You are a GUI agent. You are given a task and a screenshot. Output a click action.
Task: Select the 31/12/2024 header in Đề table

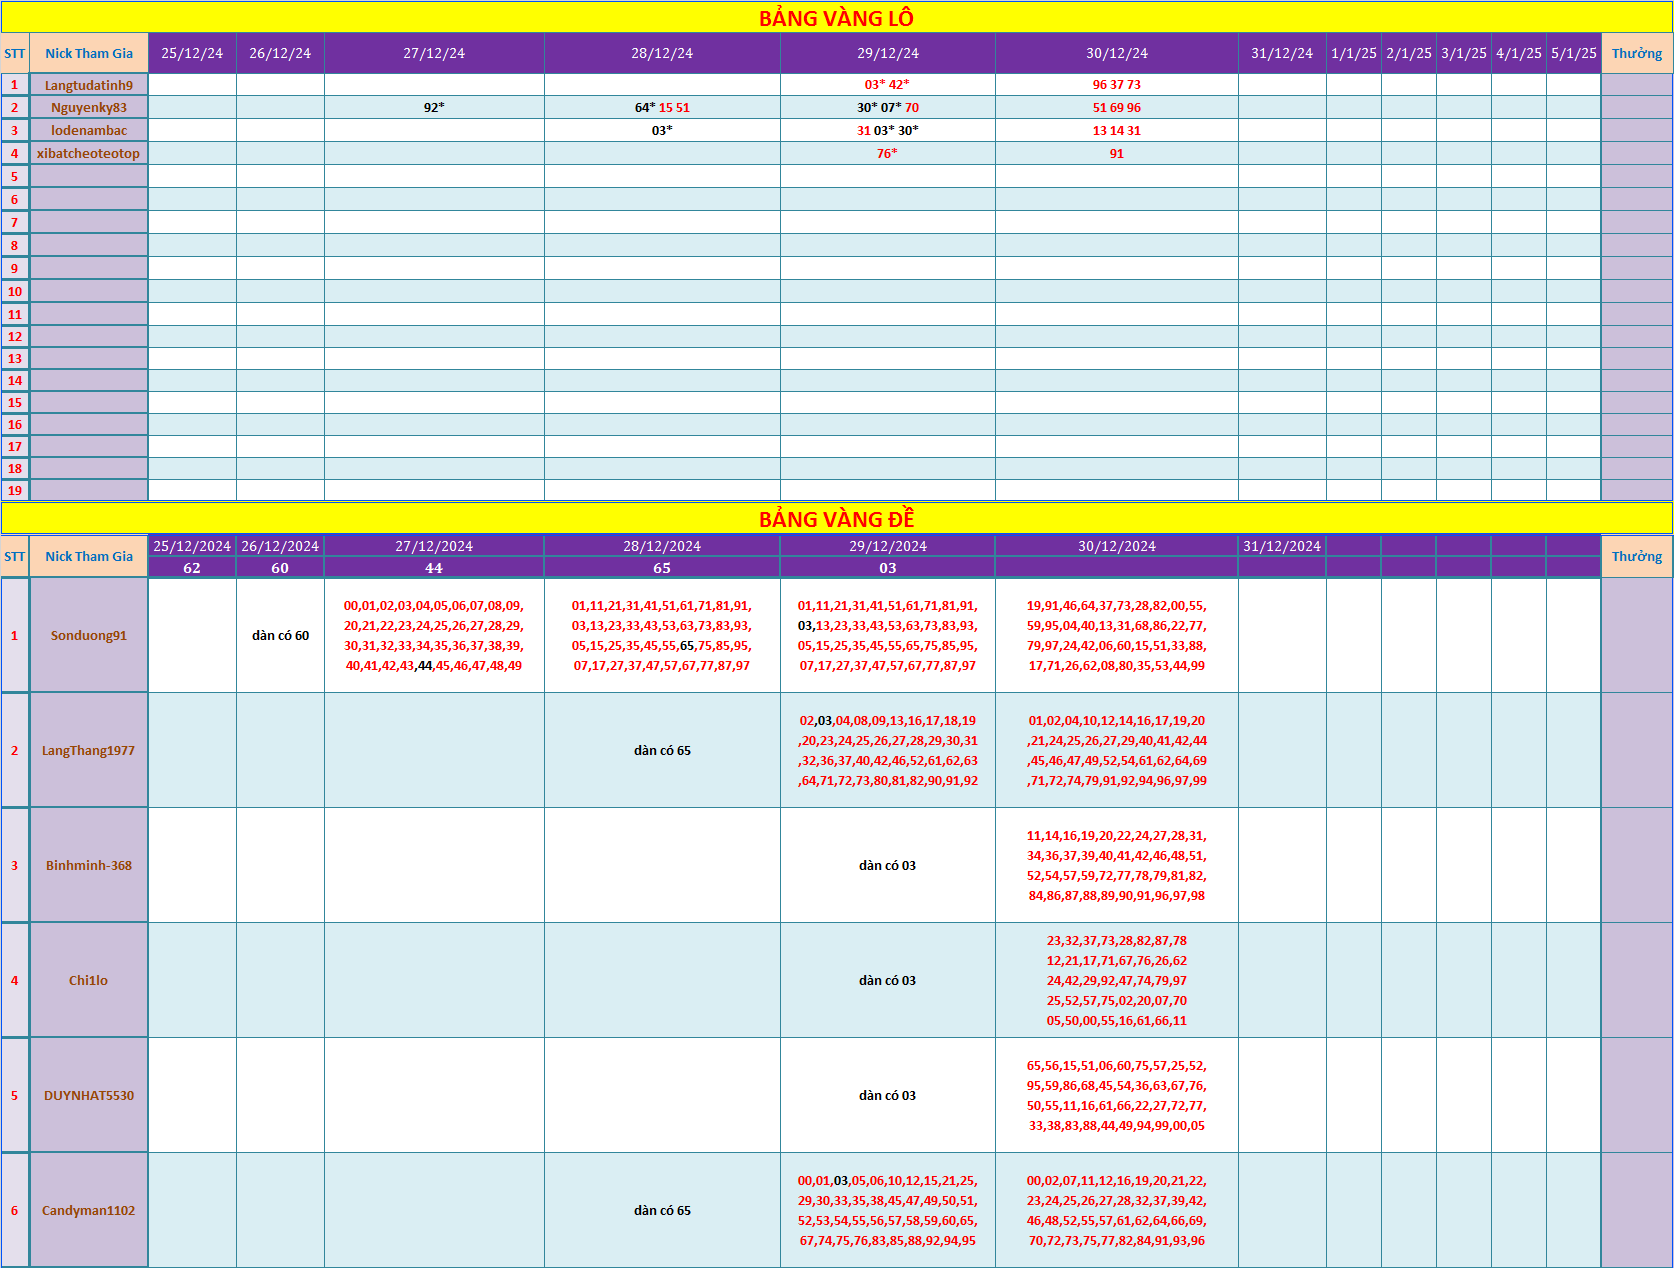point(1282,546)
